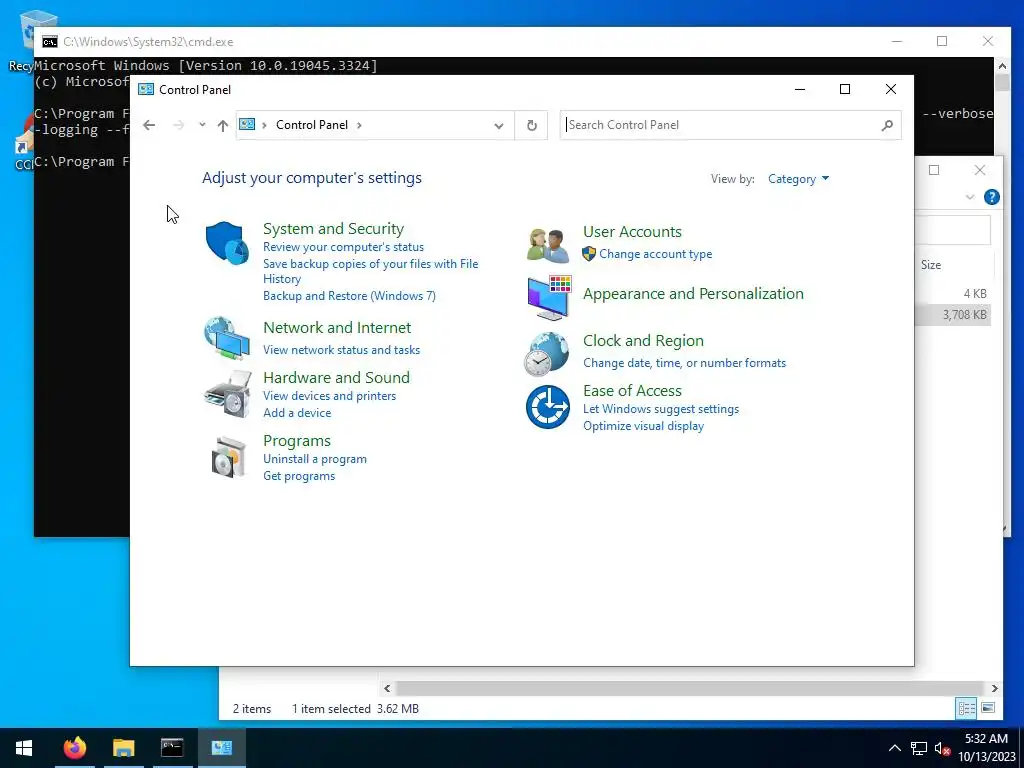Open the Windows Start menu
The width and height of the screenshot is (1024, 768).
pyautogui.click(x=24, y=748)
